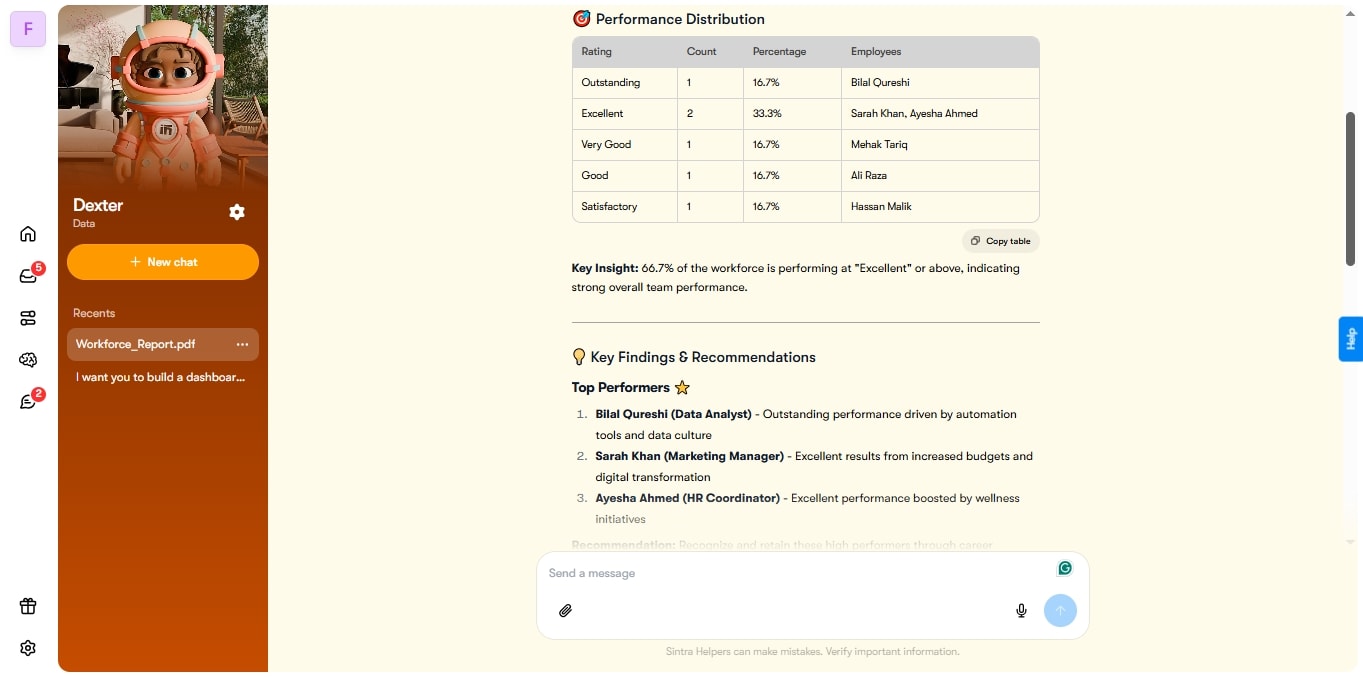Open the Home icon in sidebar
The height and width of the screenshot is (677, 1363).
point(27,233)
